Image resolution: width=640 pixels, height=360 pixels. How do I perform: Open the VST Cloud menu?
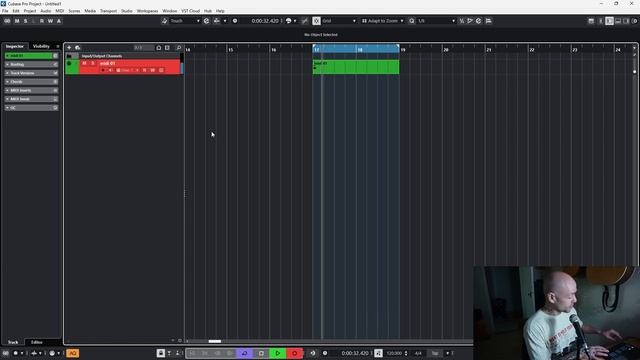(190, 11)
